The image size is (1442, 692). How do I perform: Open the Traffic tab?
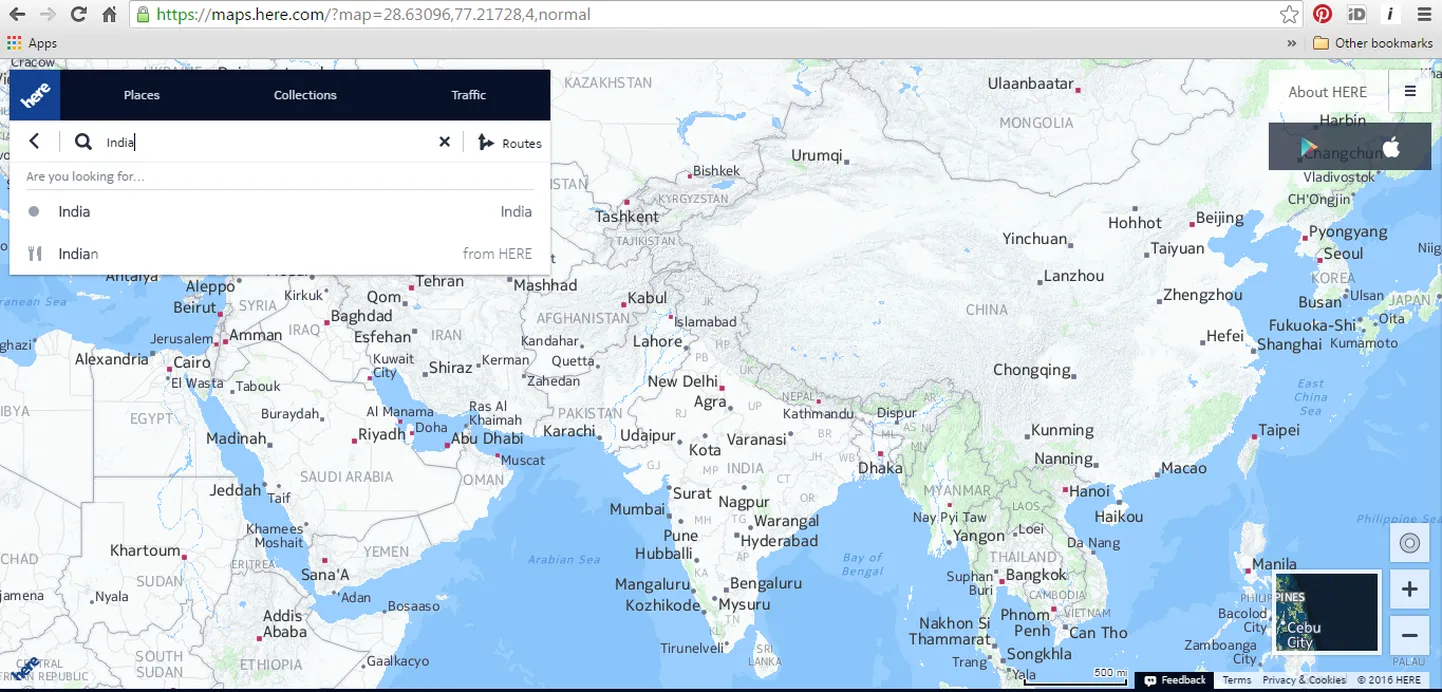[468, 95]
